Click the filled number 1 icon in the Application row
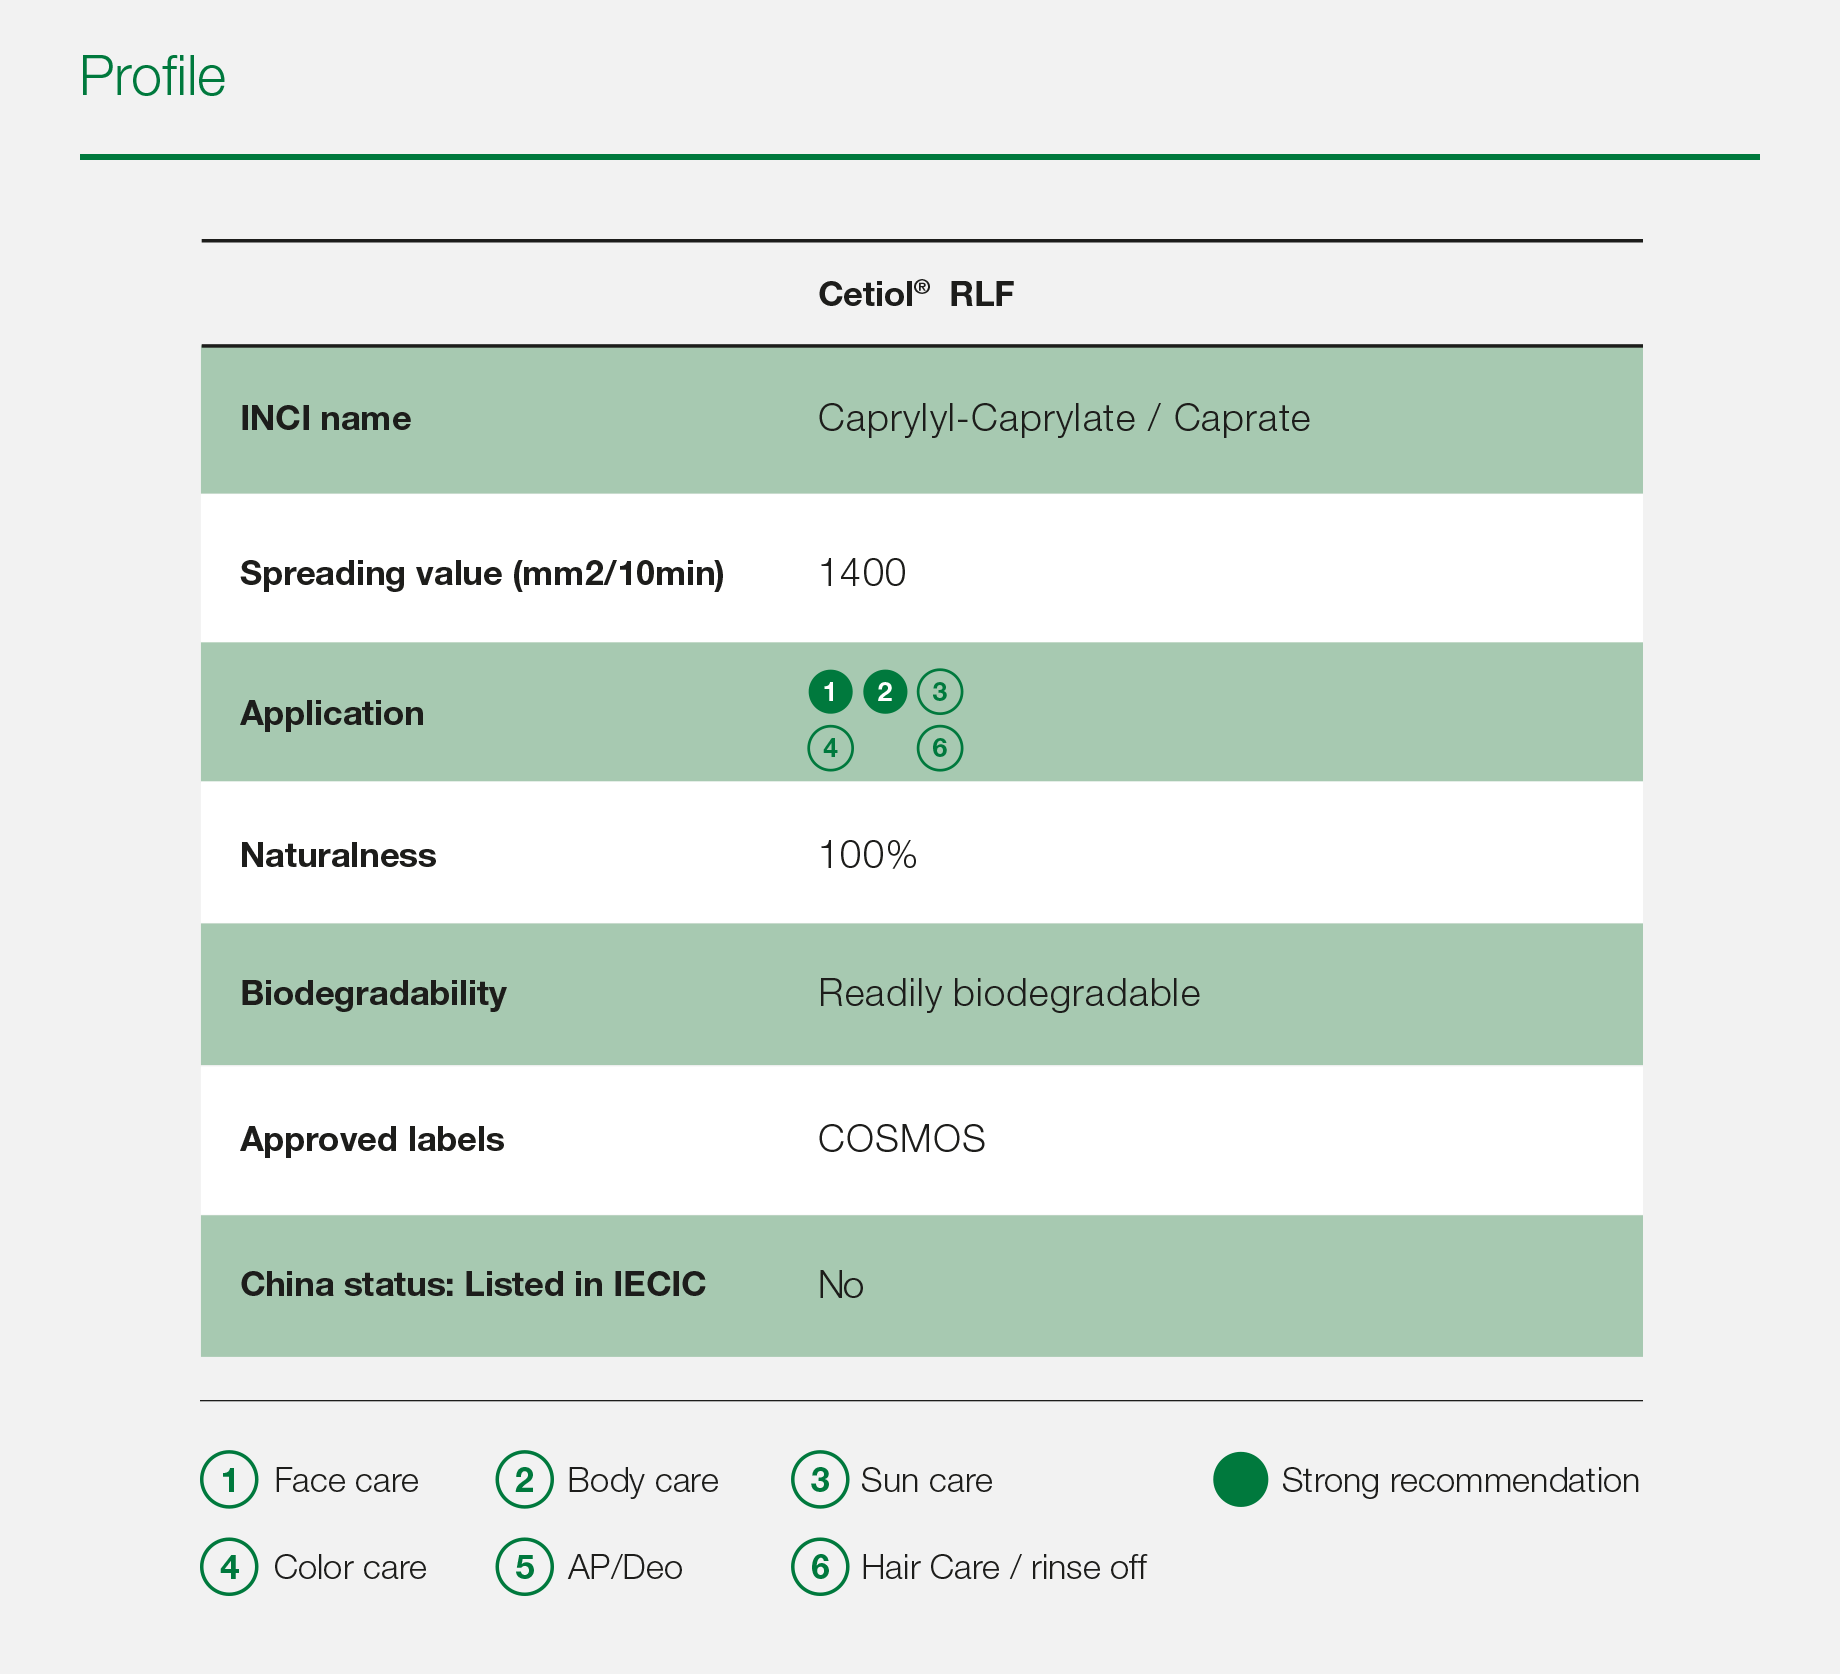This screenshot has height=1674, width=1840. tap(830, 691)
